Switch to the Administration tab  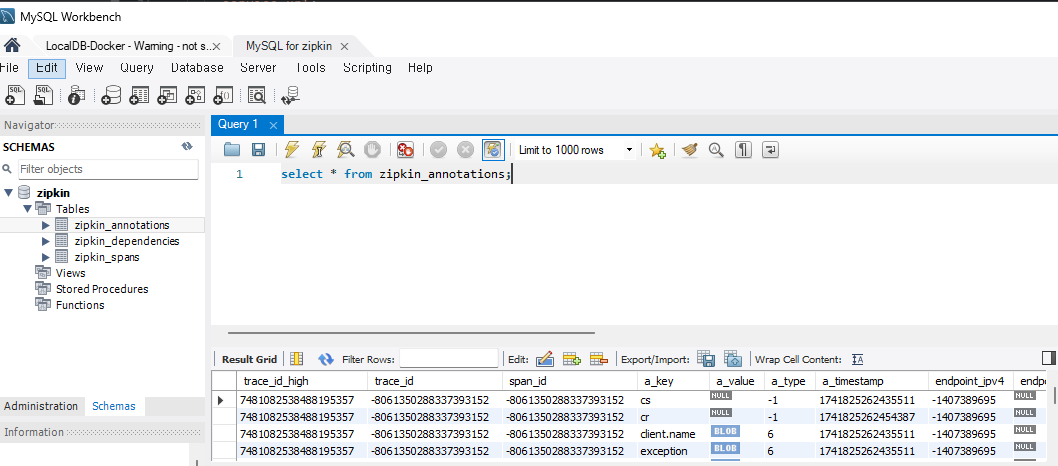click(x=41, y=406)
